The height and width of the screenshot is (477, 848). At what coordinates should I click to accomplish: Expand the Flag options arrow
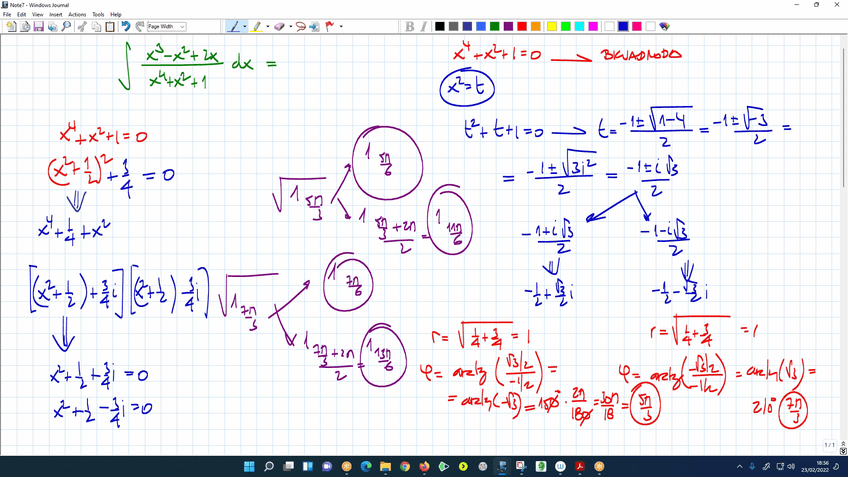click(x=341, y=26)
